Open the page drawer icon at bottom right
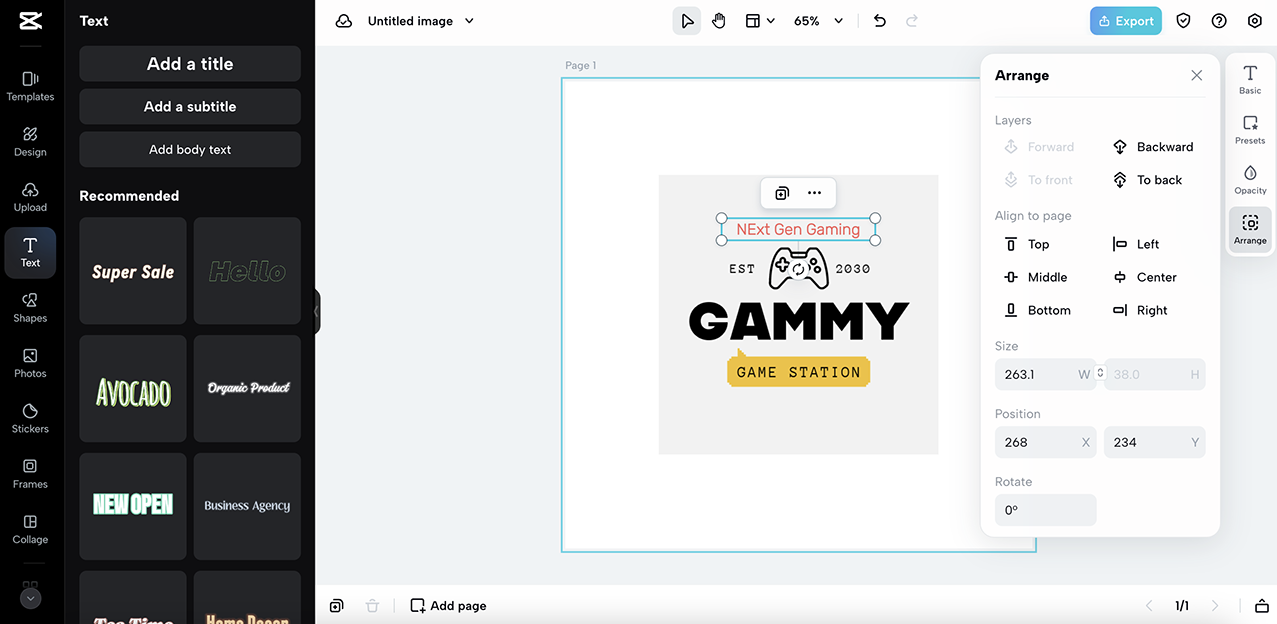The height and width of the screenshot is (624, 1277). [1262, 606]
